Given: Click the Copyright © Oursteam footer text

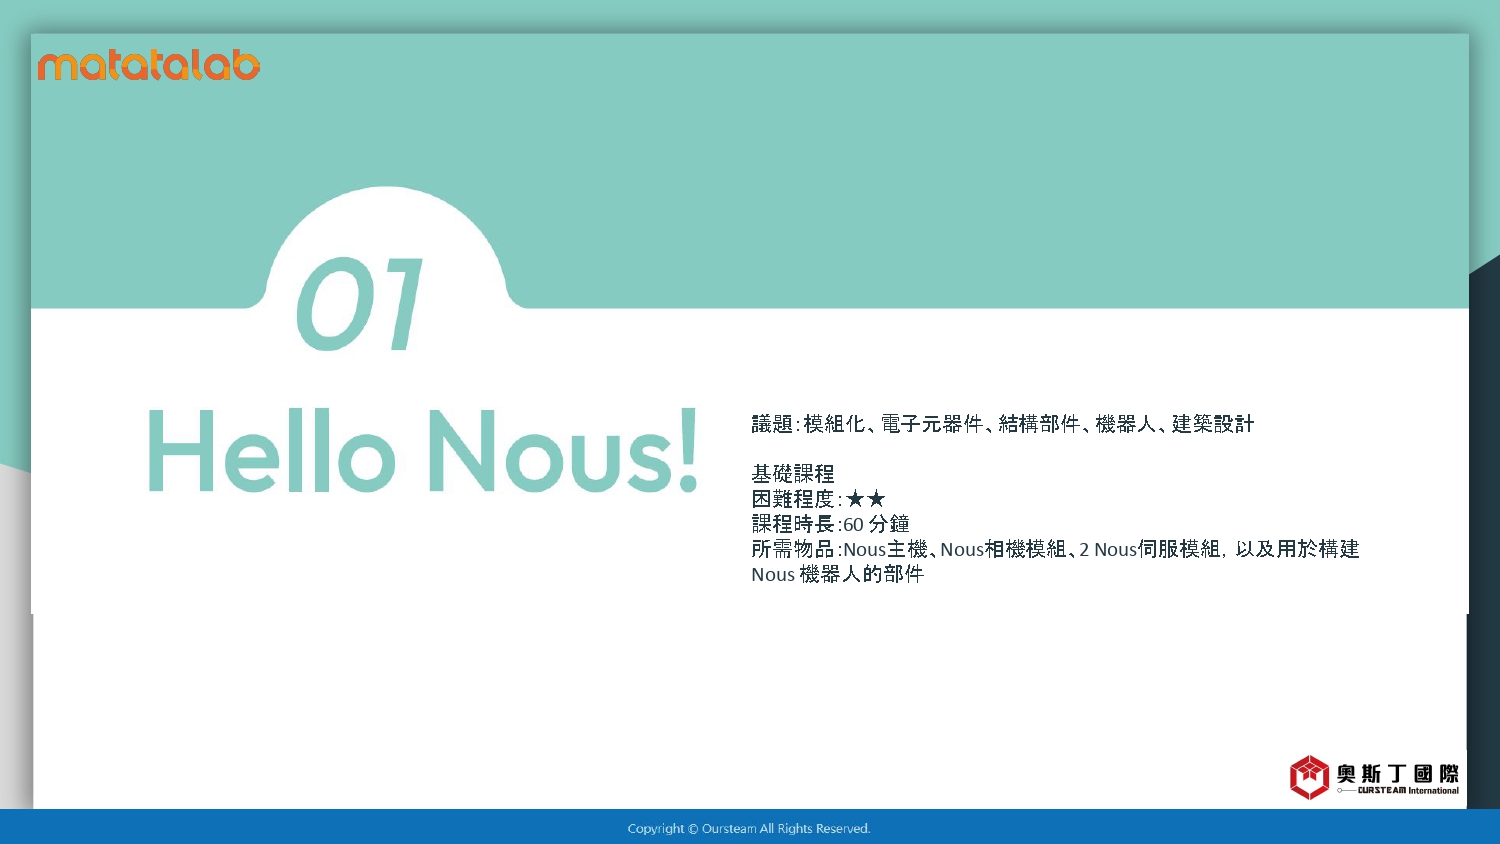Looking at the screenshot, I should (x=749, y=828).
